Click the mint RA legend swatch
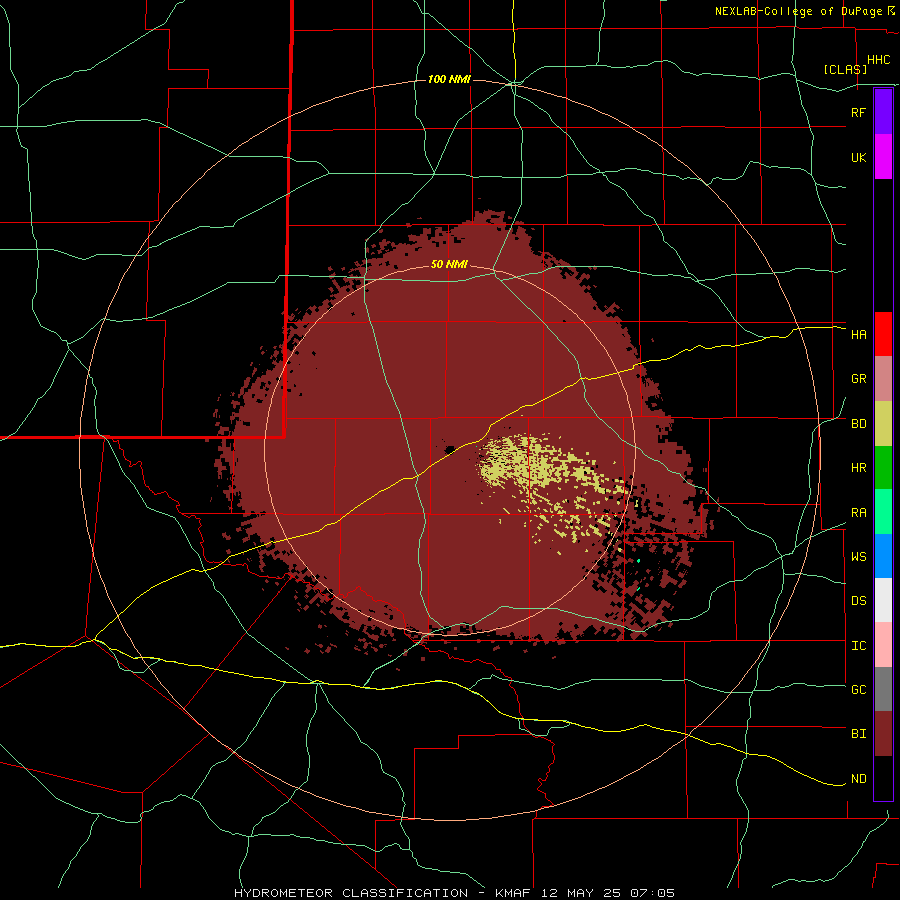Image resolution: width=900 pixels, height=900 pixels. [x=883, y=512]
